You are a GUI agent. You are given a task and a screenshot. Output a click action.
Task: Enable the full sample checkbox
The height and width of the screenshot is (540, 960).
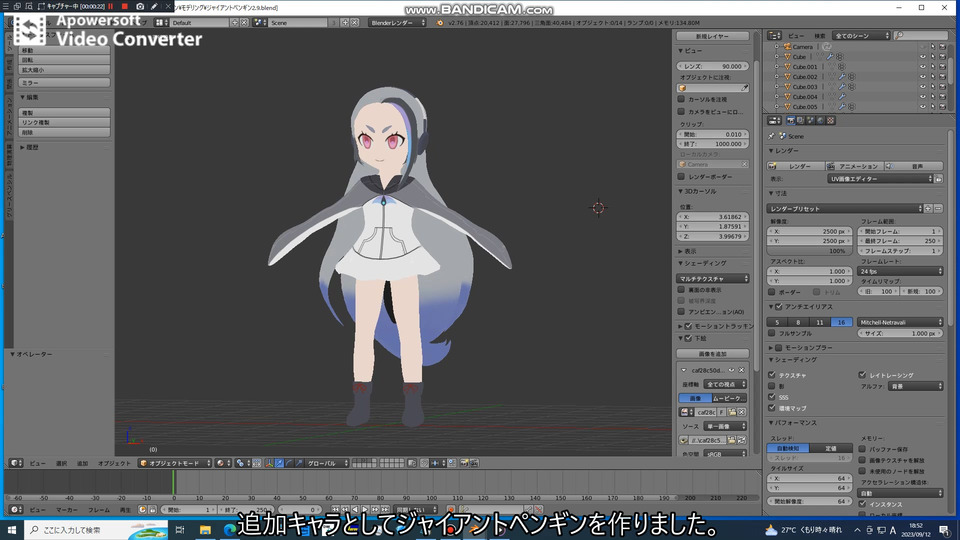pos(771,333)
